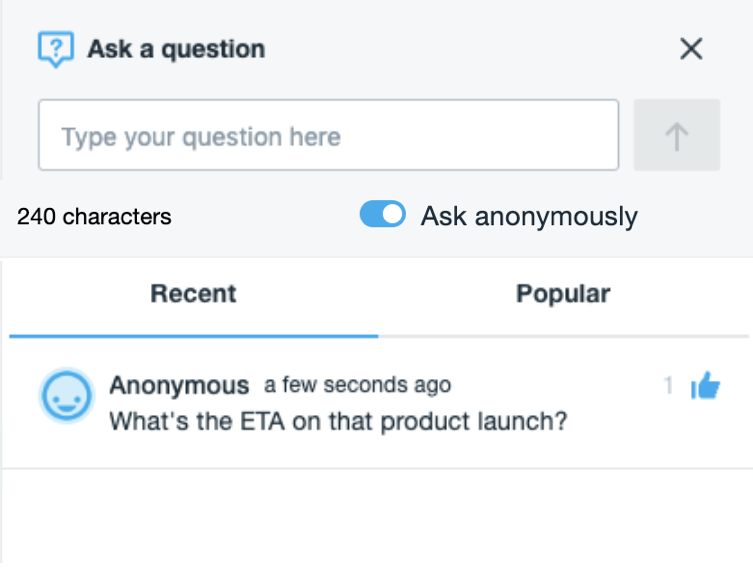Click the Anonymous author name
The image size is (753, 573).
click(x=179, y=385)
